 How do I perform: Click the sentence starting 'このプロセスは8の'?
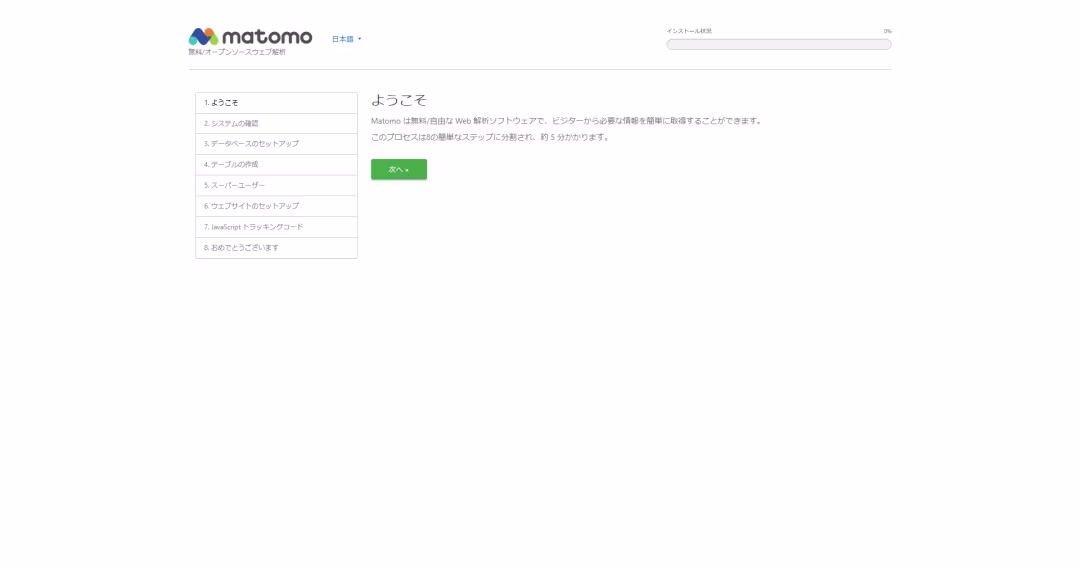[490, 137]
